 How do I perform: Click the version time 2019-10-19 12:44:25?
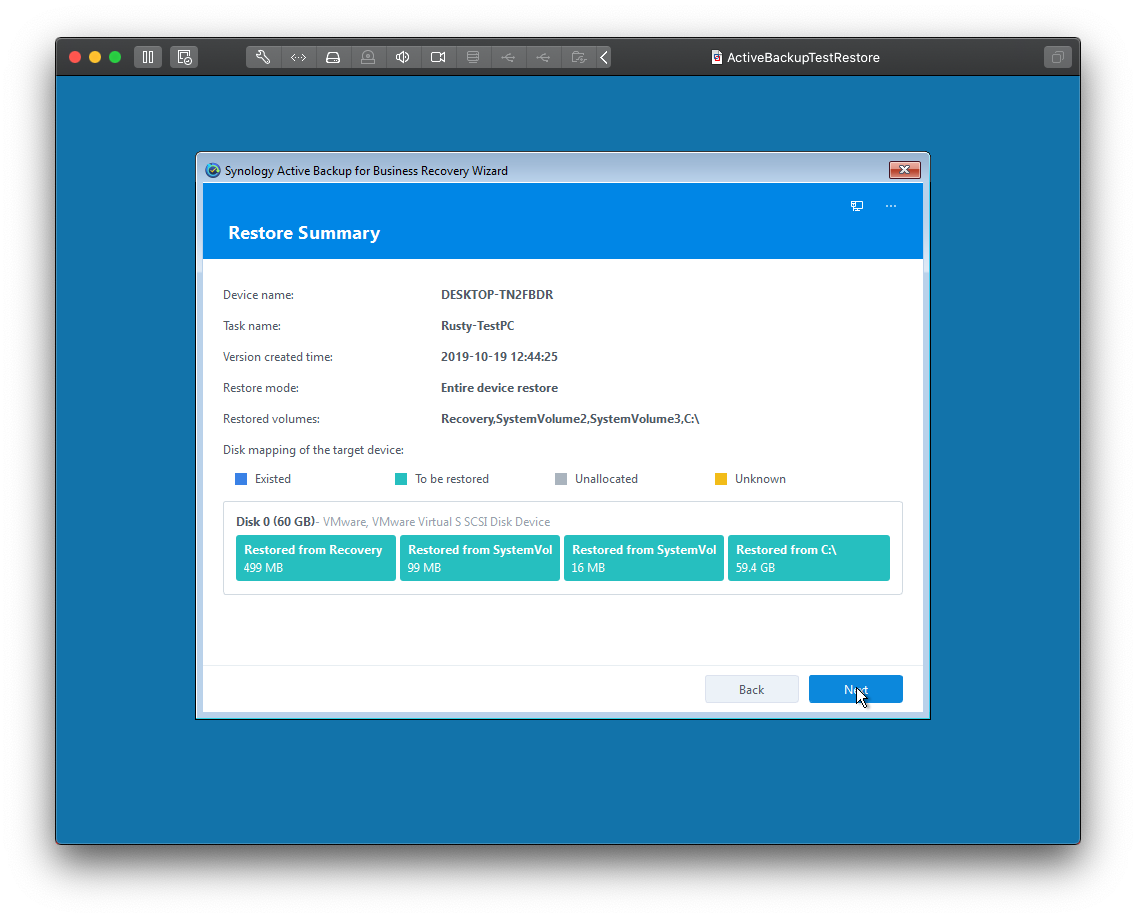(499, 356)
